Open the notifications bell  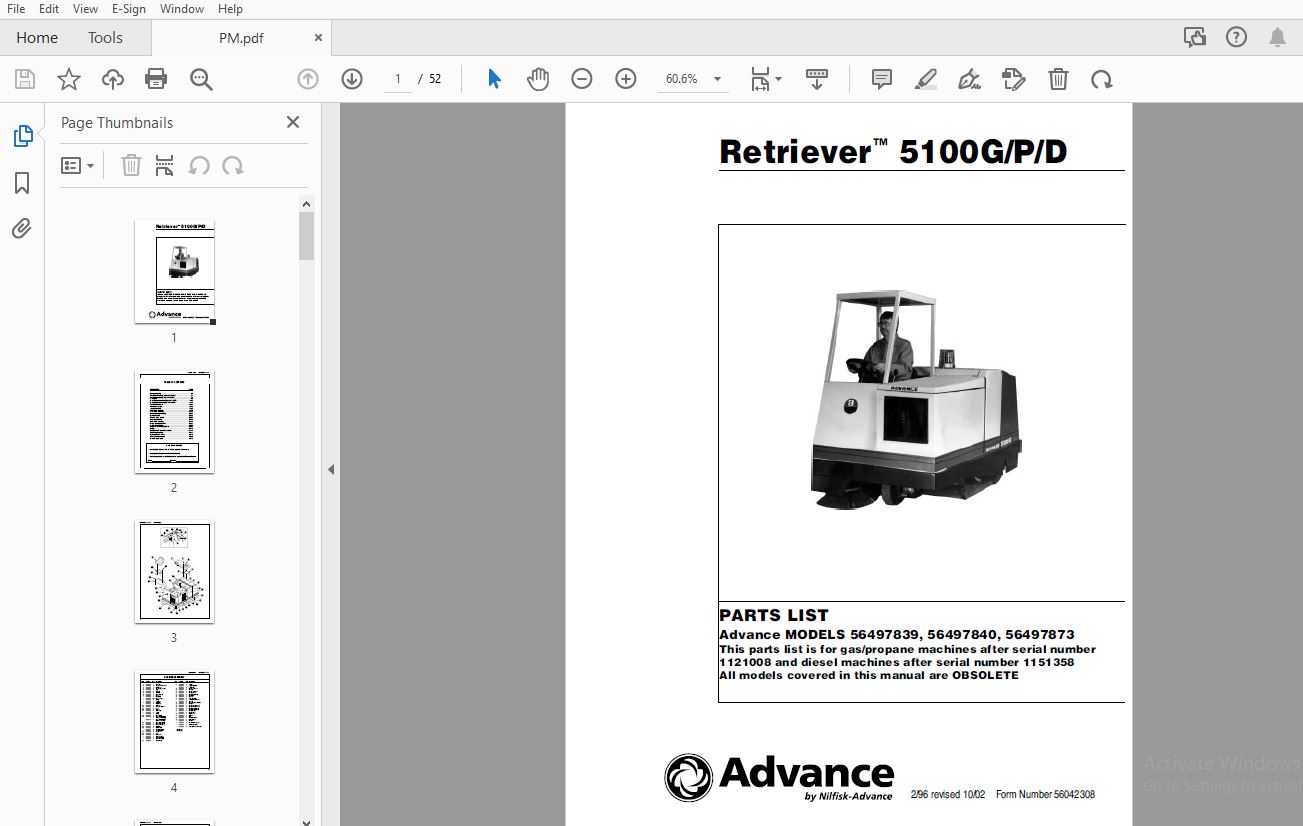(1277, 37)
